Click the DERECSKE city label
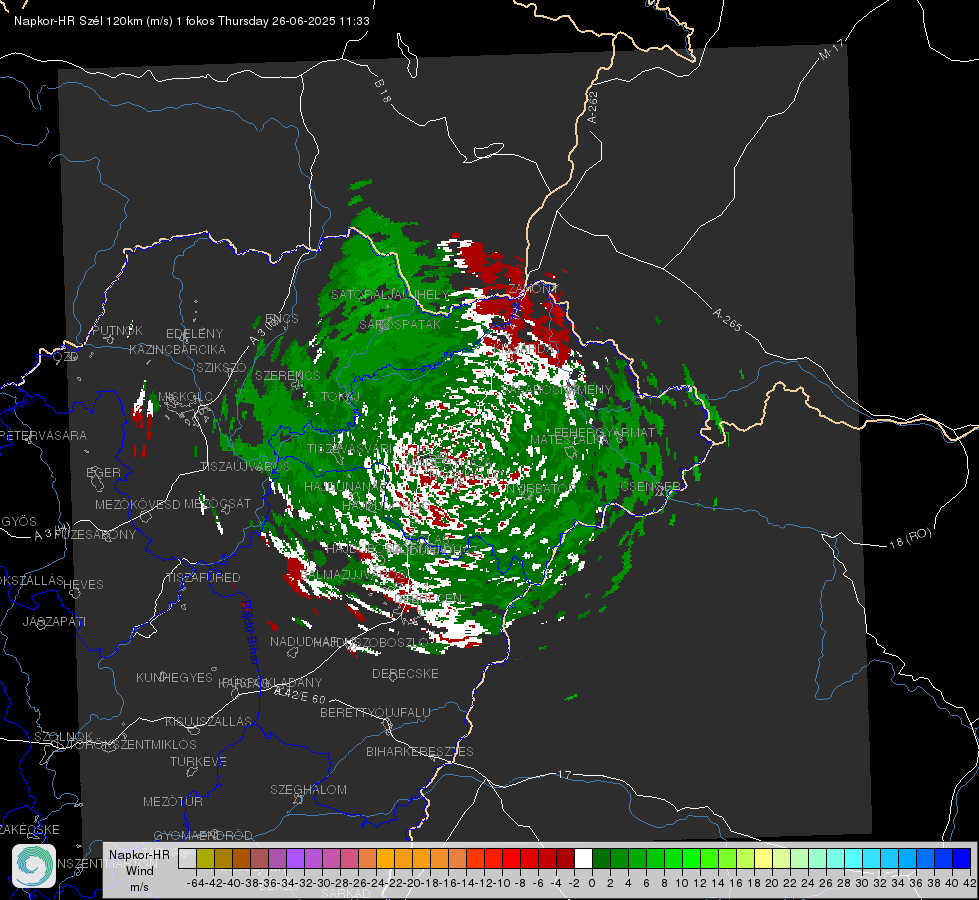 (405, 674)
